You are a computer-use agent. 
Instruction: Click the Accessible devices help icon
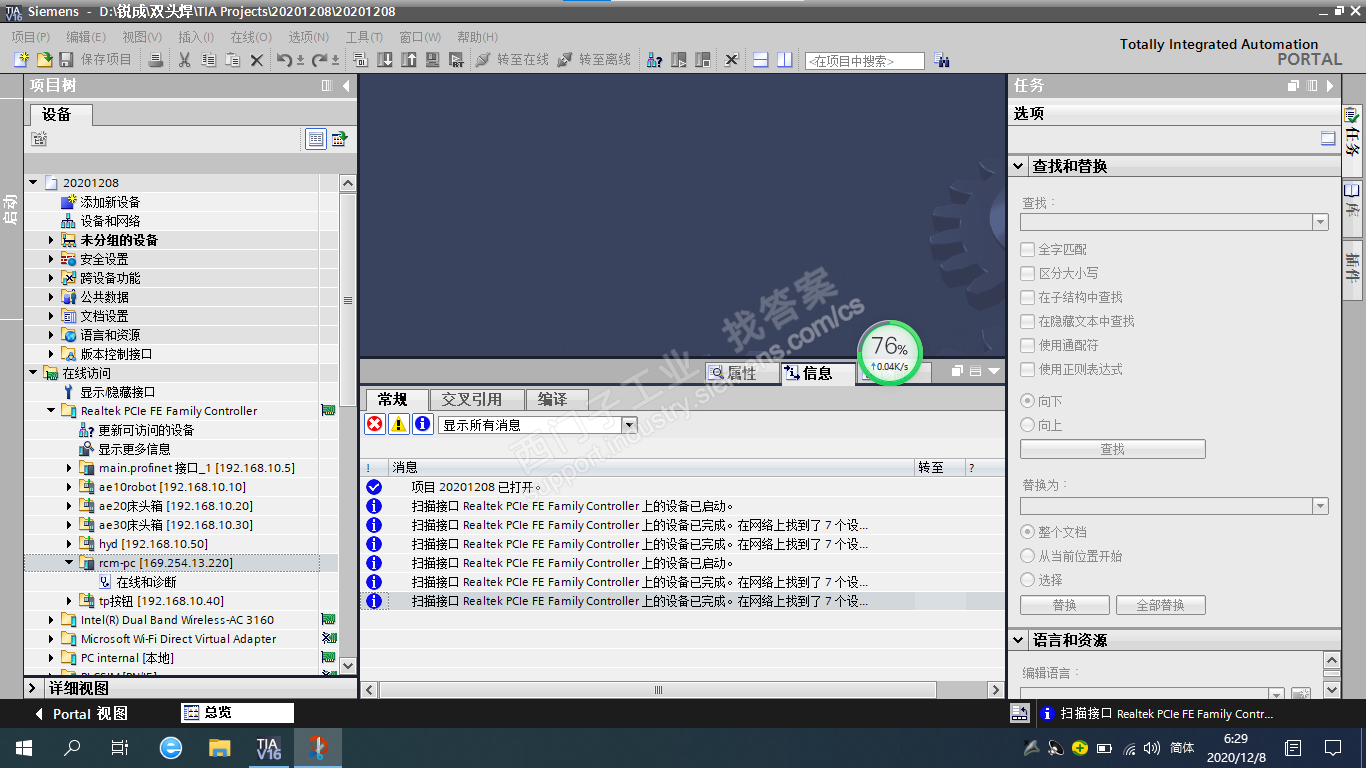pyautogui.click(x=654, y=60)
